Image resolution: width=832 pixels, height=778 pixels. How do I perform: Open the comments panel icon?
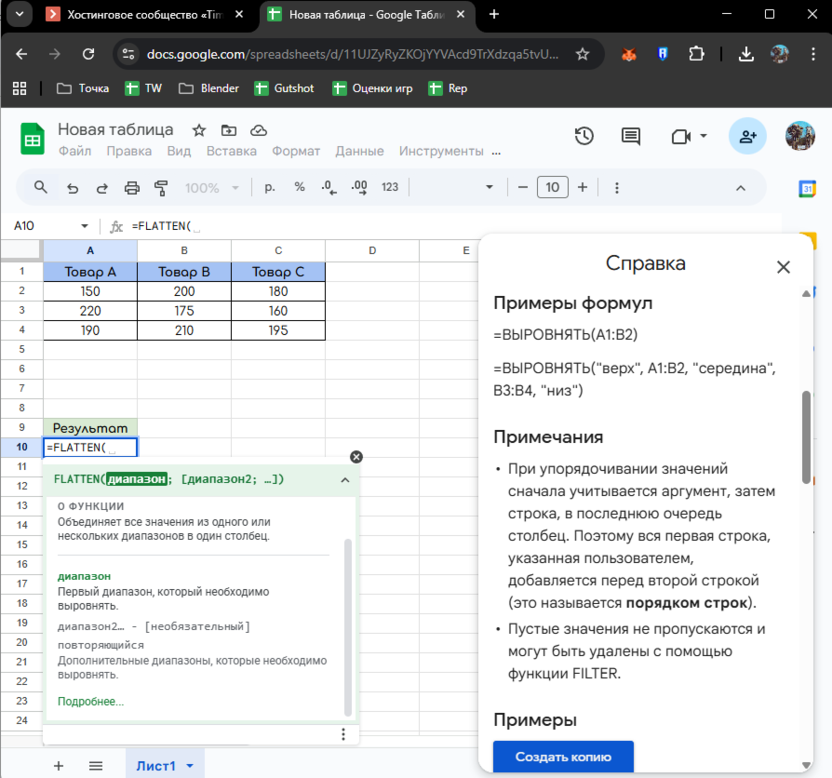(x=630, y=136)
